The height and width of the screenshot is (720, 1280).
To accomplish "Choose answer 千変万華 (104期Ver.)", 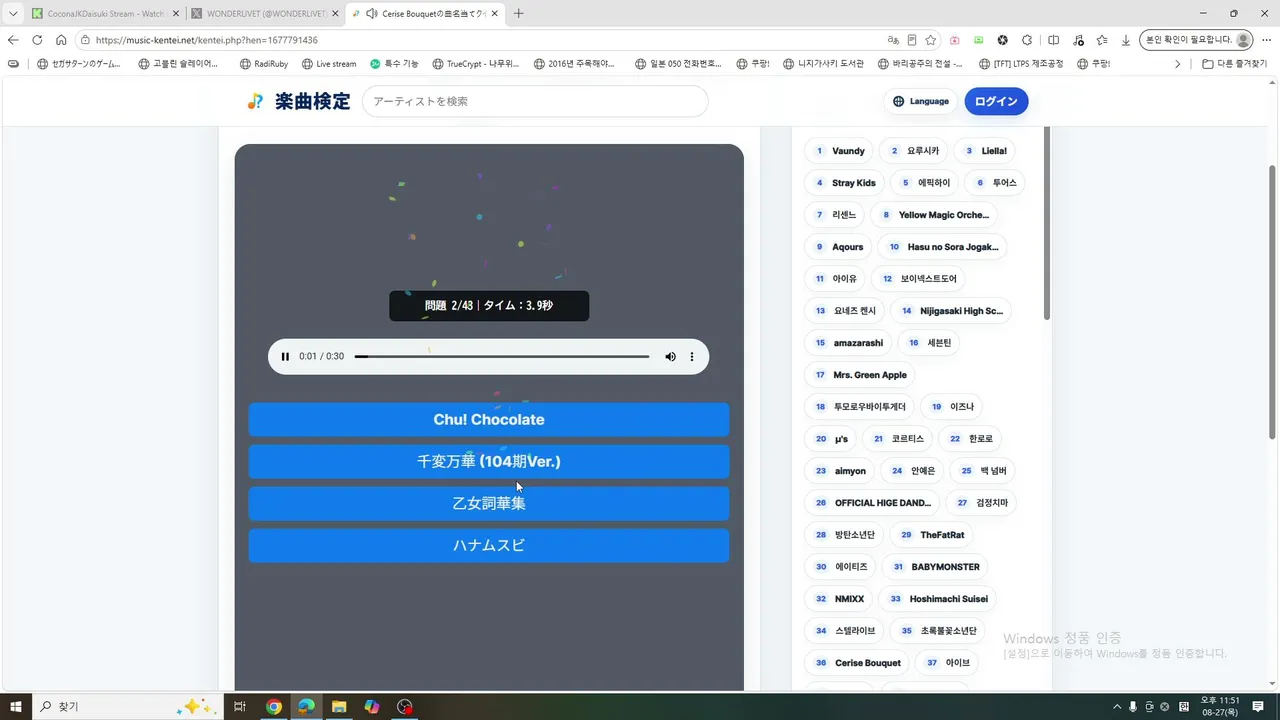I will click(x=489, y=462).
